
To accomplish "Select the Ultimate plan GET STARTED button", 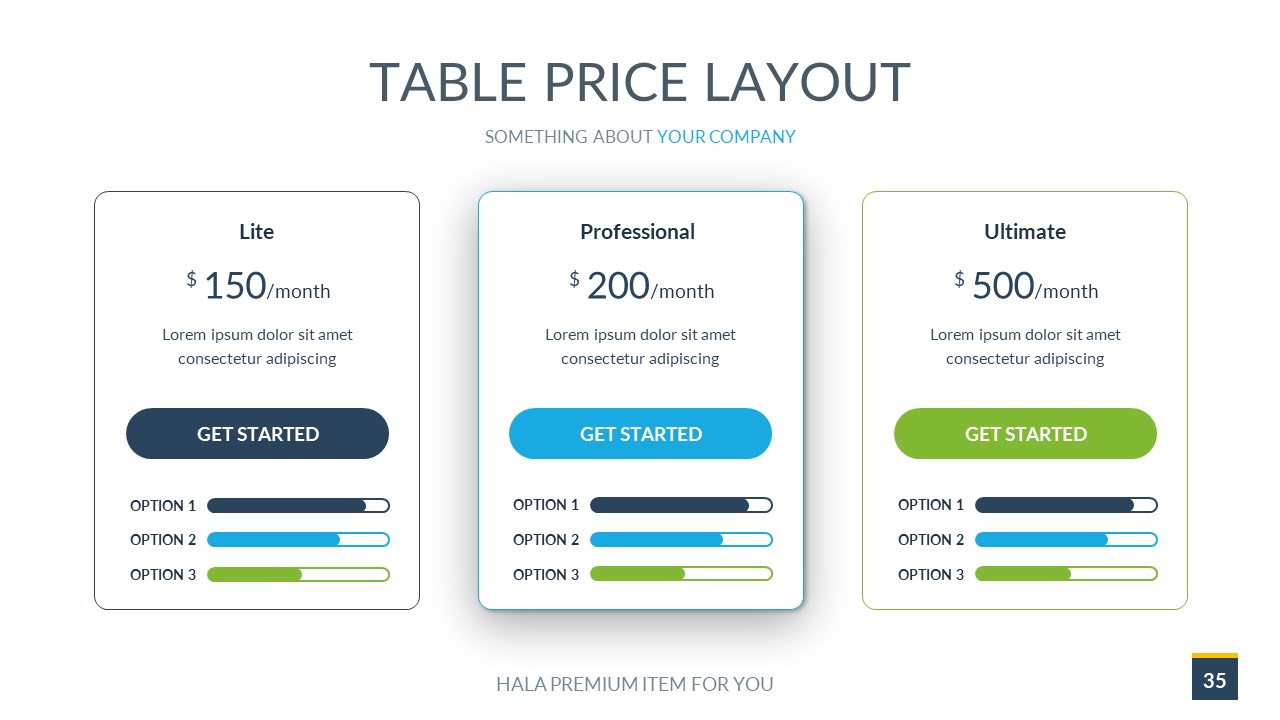I will tap(1025, 434).
